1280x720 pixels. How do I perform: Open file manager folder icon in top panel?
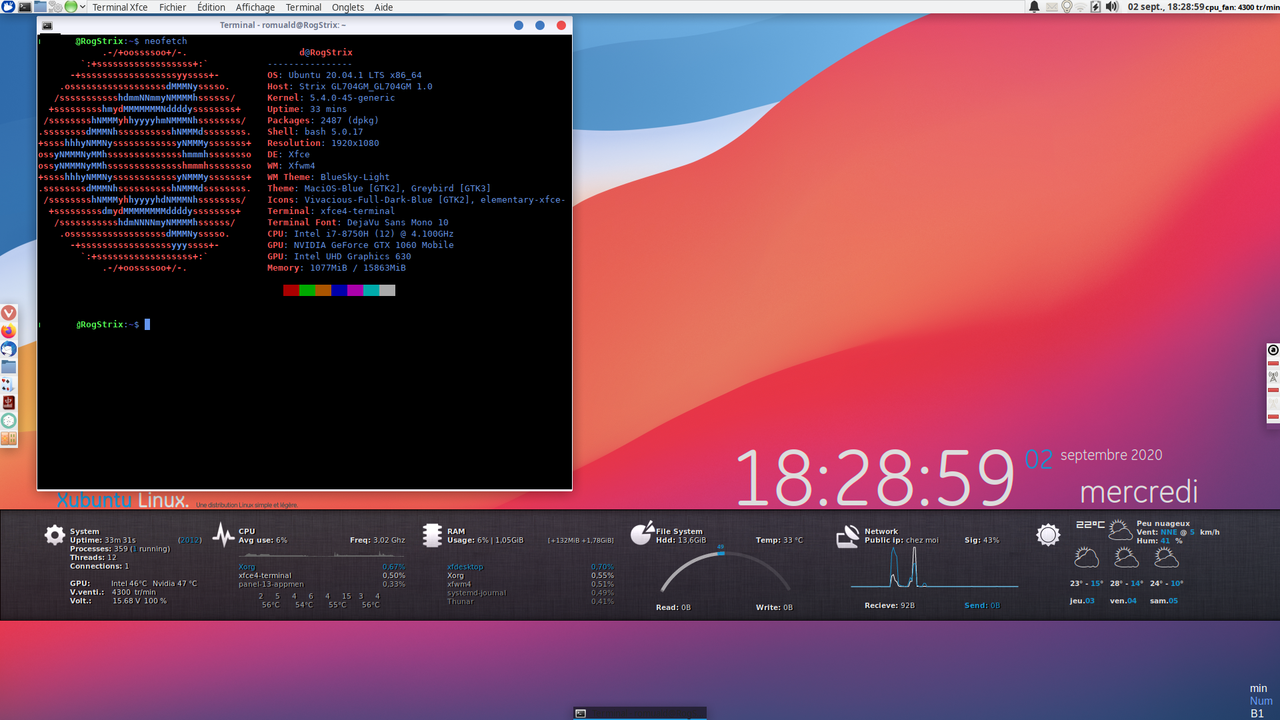click(40, 6)
